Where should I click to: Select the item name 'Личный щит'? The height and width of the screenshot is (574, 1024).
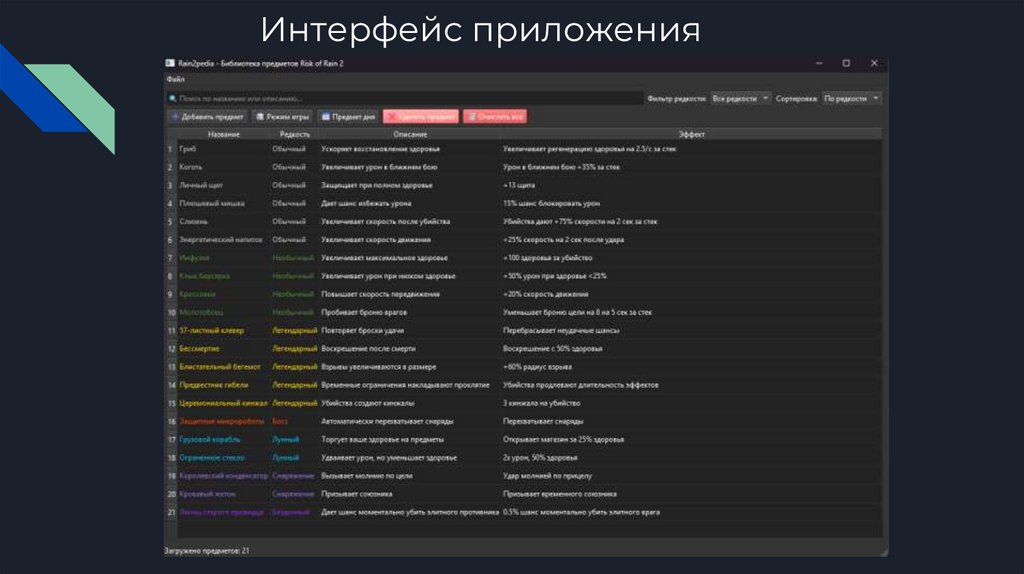(x=201, y=185)
